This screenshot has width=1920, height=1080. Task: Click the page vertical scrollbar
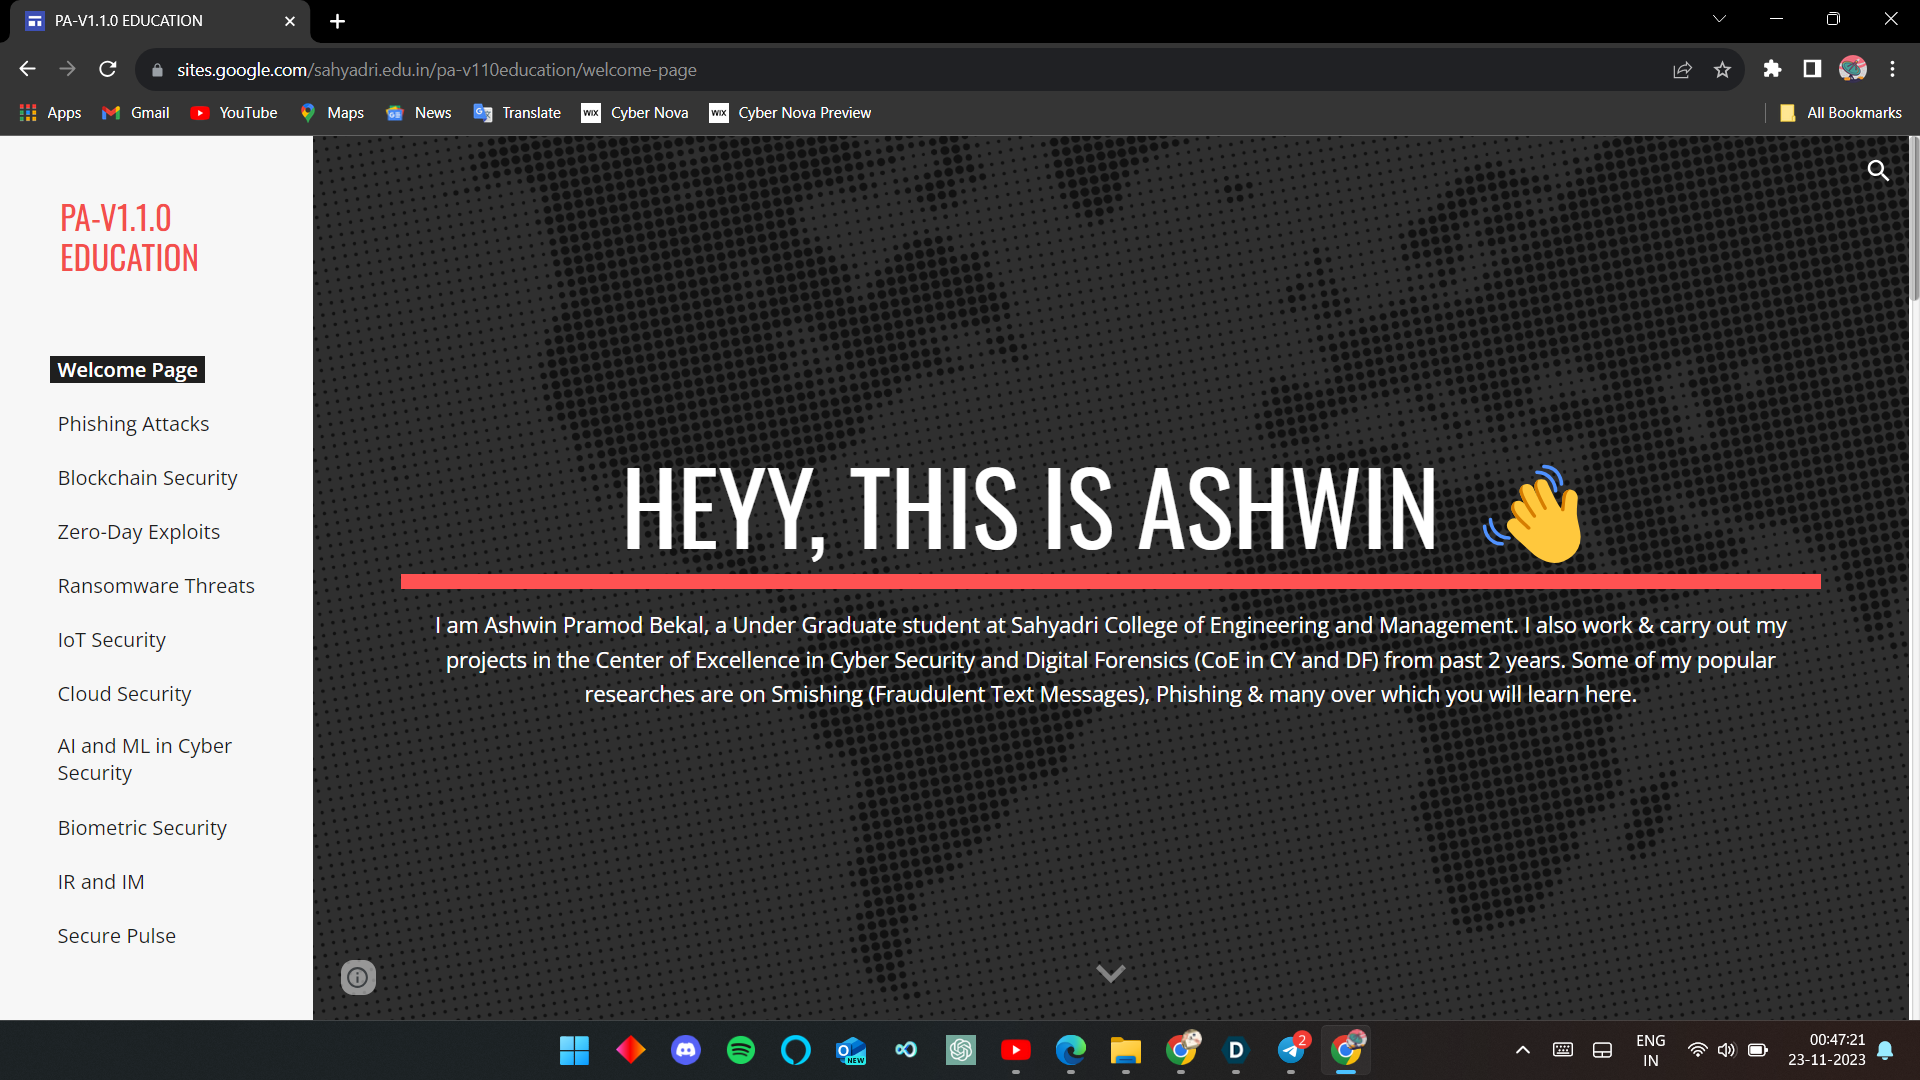coord(1914,220)
